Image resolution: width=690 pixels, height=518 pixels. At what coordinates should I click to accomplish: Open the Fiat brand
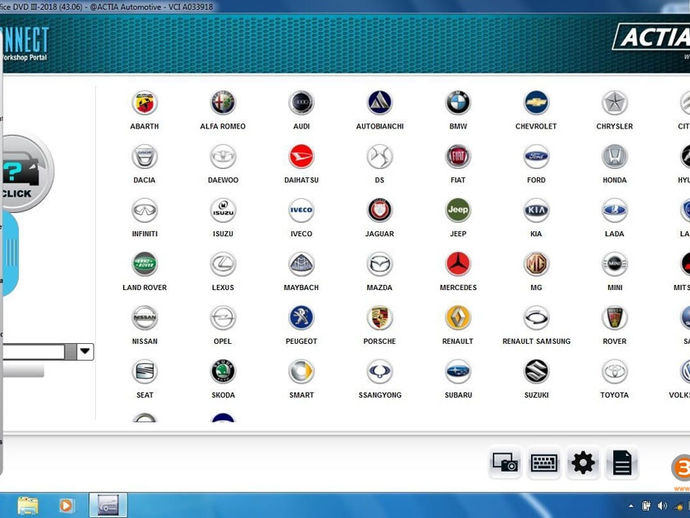pyautogui.click(x=458, y=157)
